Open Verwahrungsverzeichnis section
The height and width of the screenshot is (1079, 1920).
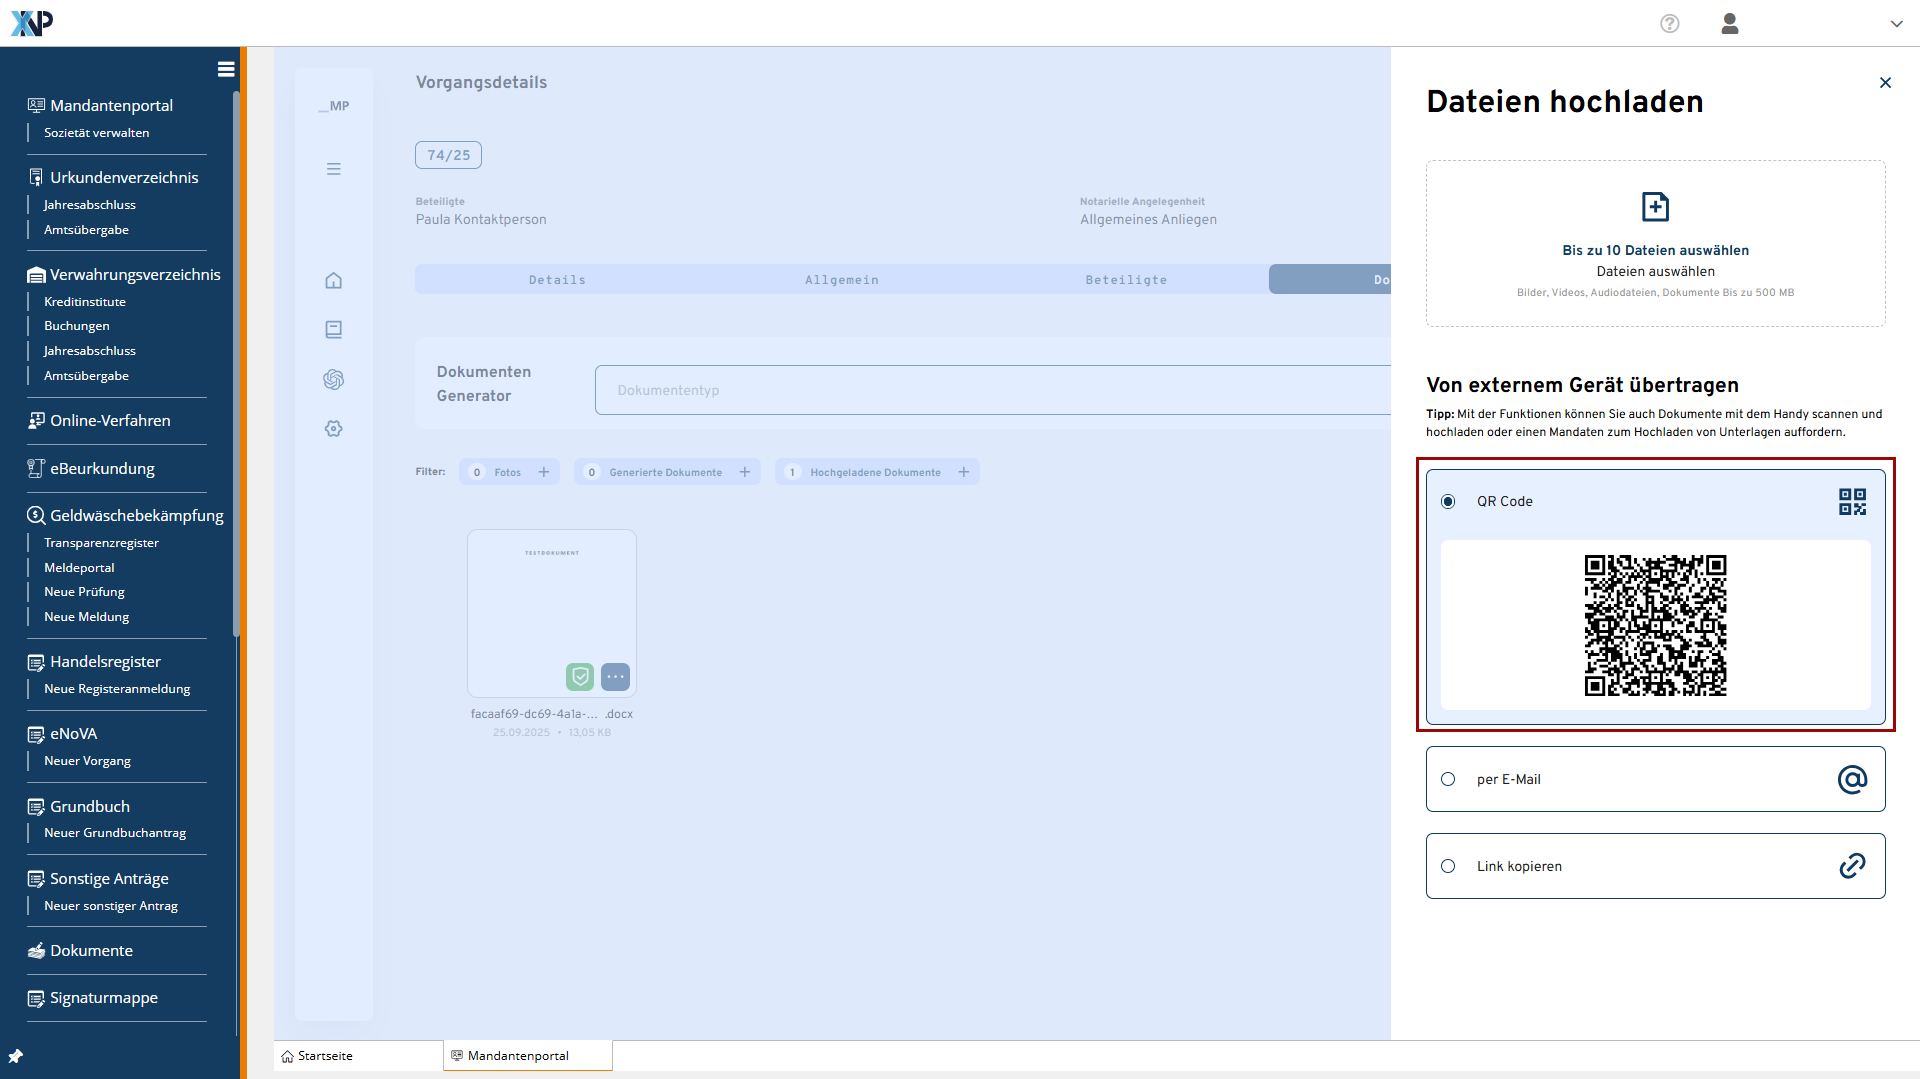point(135,275)
